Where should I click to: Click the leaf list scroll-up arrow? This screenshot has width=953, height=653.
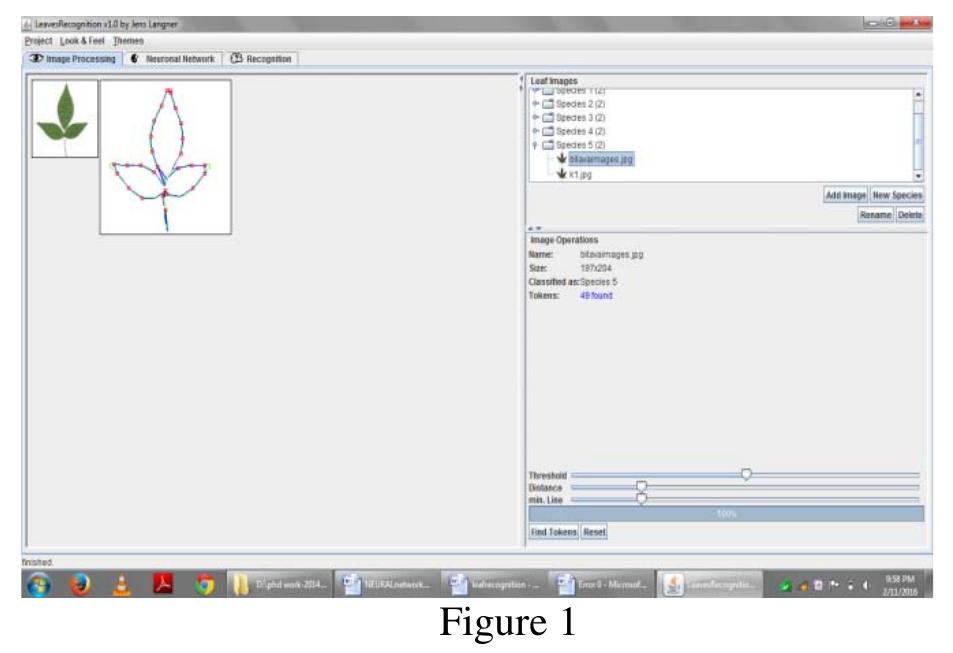click(918, 95)
